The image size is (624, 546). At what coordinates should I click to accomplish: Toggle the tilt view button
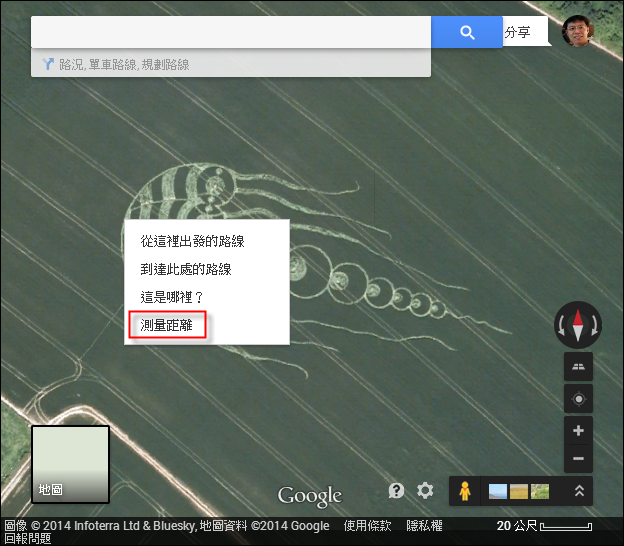coord(578,367)
